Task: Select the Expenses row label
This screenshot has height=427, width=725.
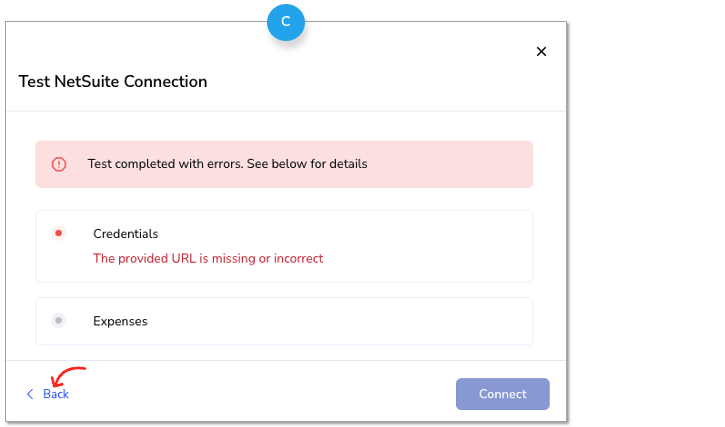Action: click(x=120, y=321)
